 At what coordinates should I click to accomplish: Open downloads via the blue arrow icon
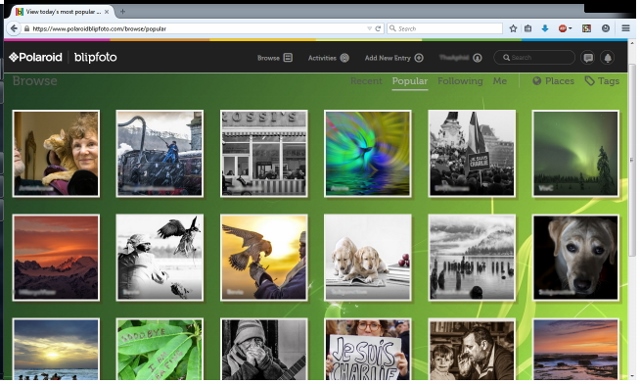pyautogui.click(x=544, y=29)
